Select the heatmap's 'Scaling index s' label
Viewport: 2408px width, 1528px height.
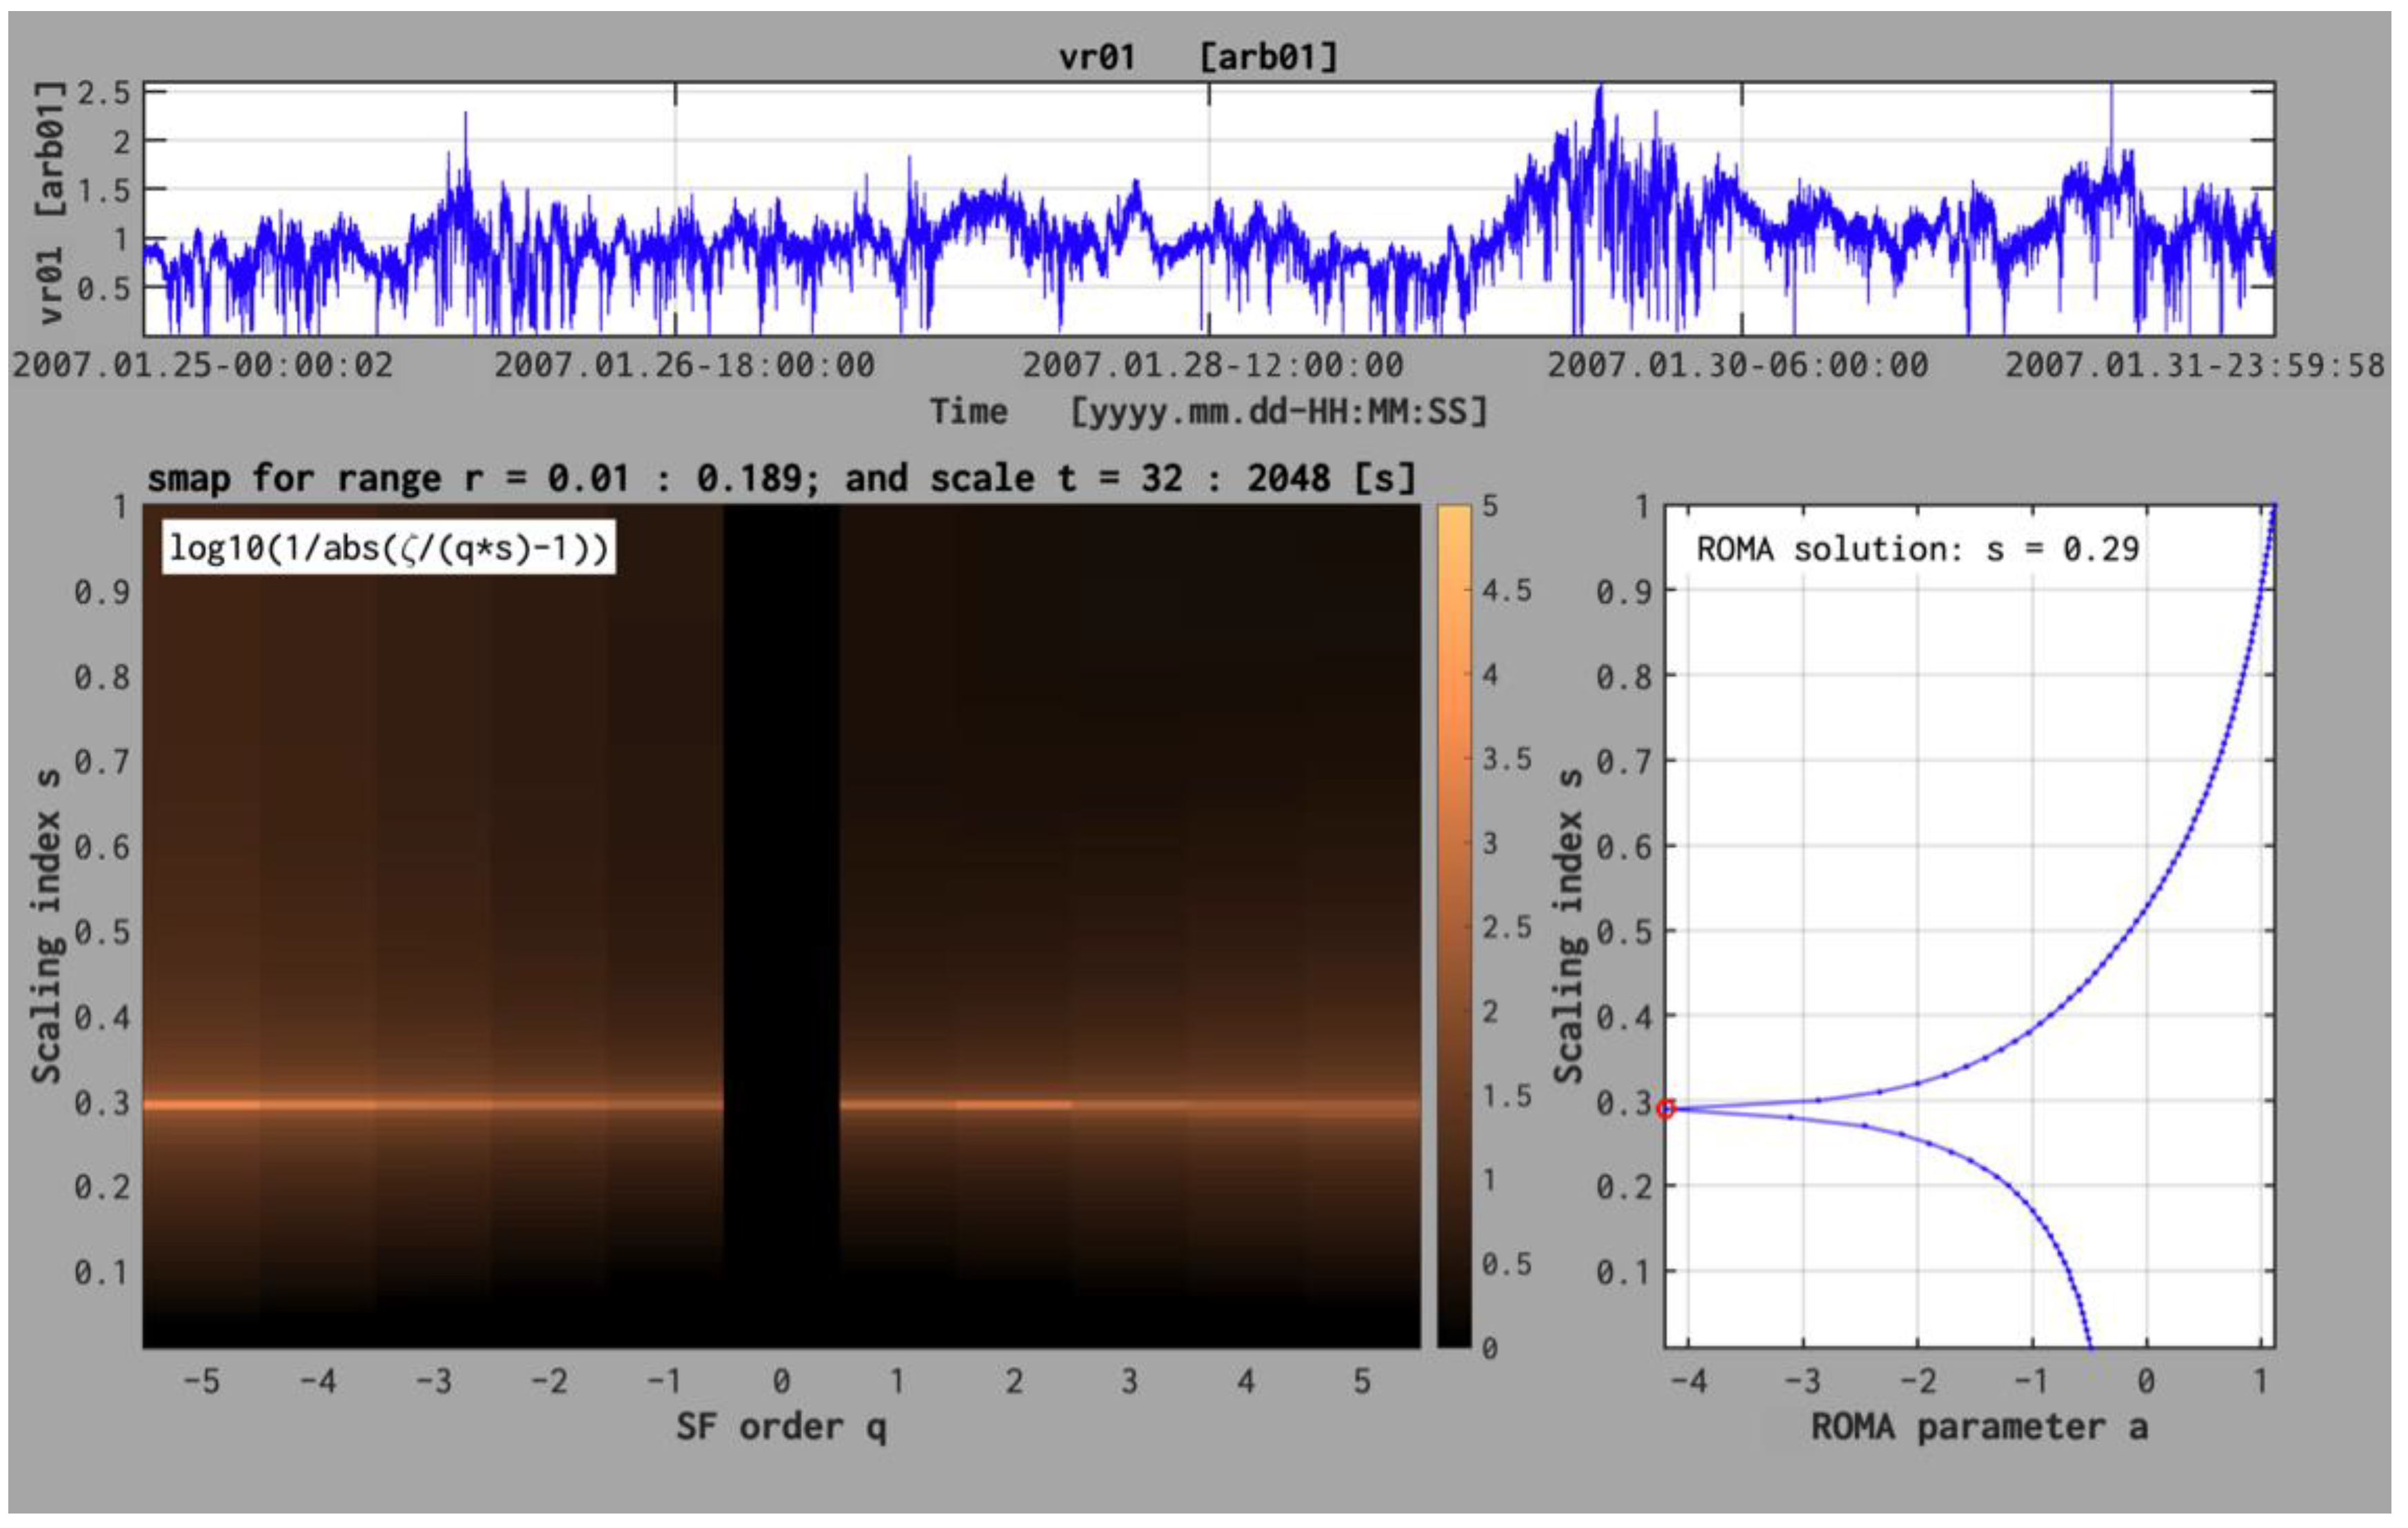pos(47,925)
